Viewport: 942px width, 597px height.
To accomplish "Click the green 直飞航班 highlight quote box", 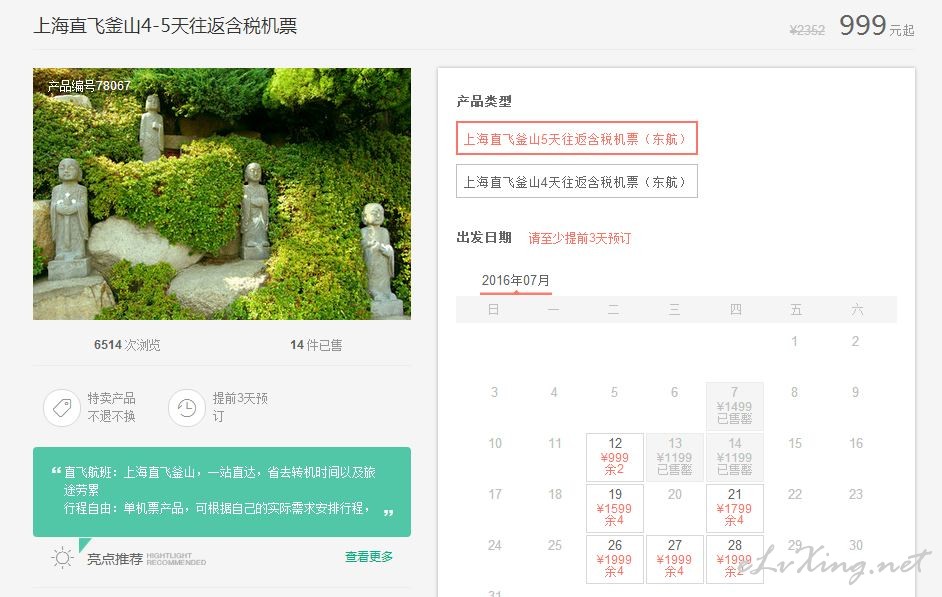I will click(x=222, y=492).
